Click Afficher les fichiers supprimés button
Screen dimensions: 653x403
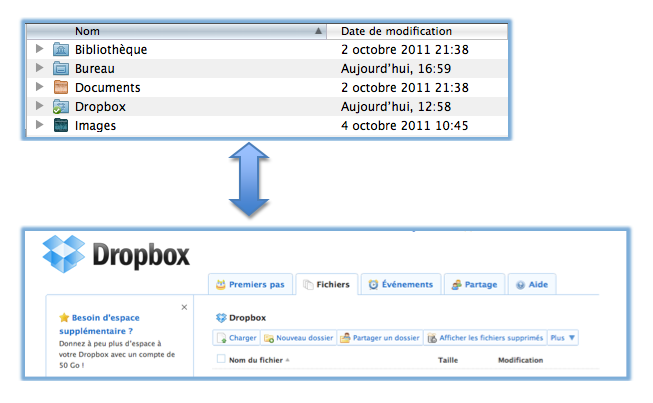pos(485,338)
